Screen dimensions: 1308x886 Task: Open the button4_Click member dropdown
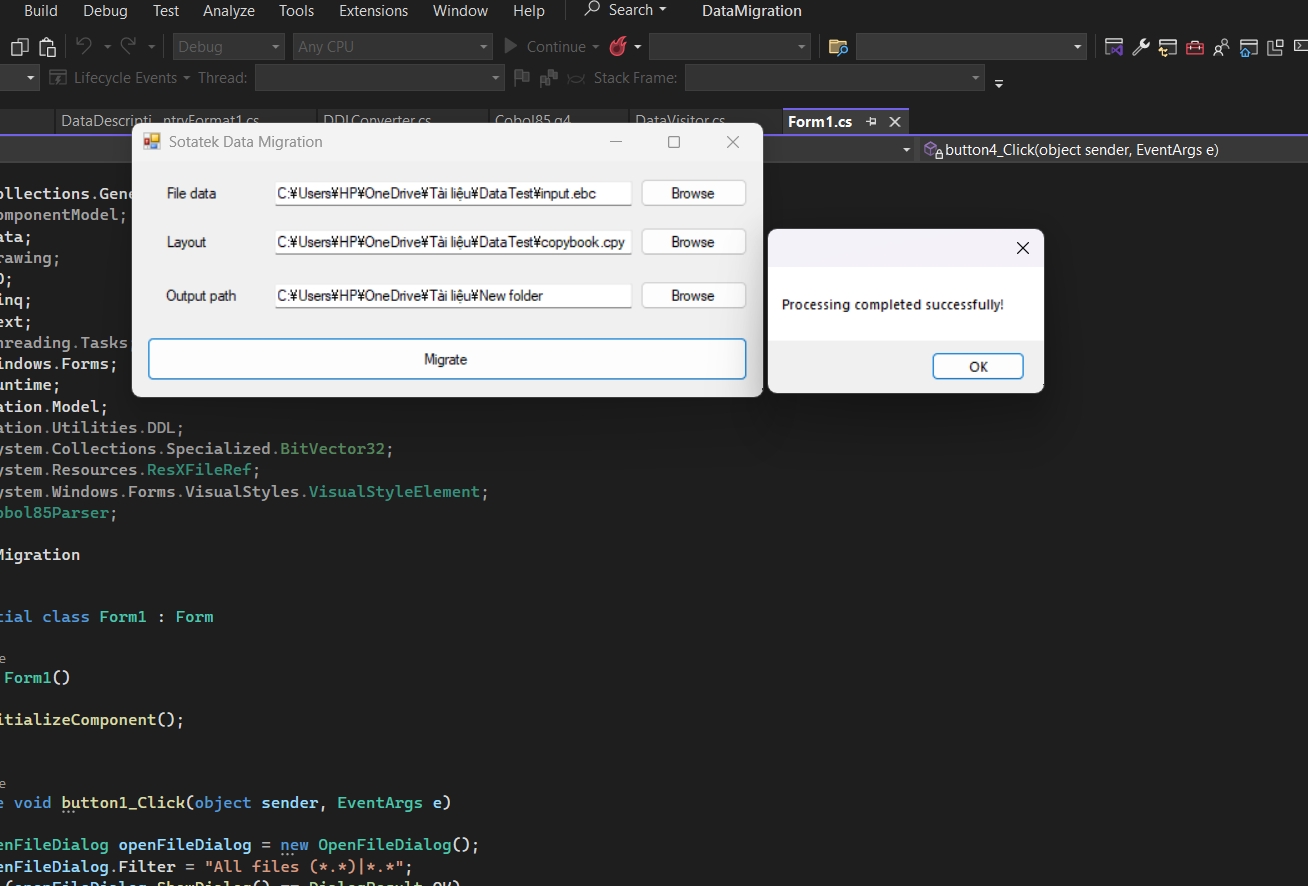coord(1113,150)
